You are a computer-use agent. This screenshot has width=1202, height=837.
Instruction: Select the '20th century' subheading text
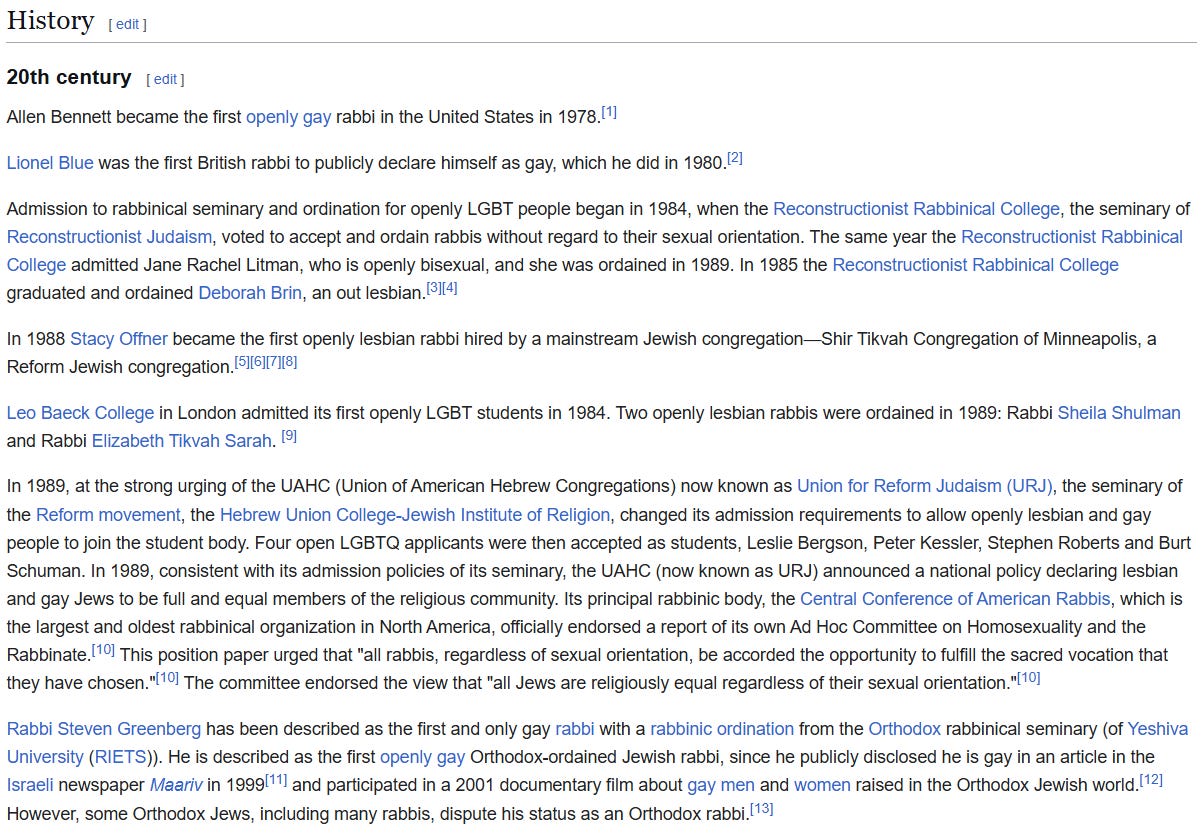coord(68,77)
